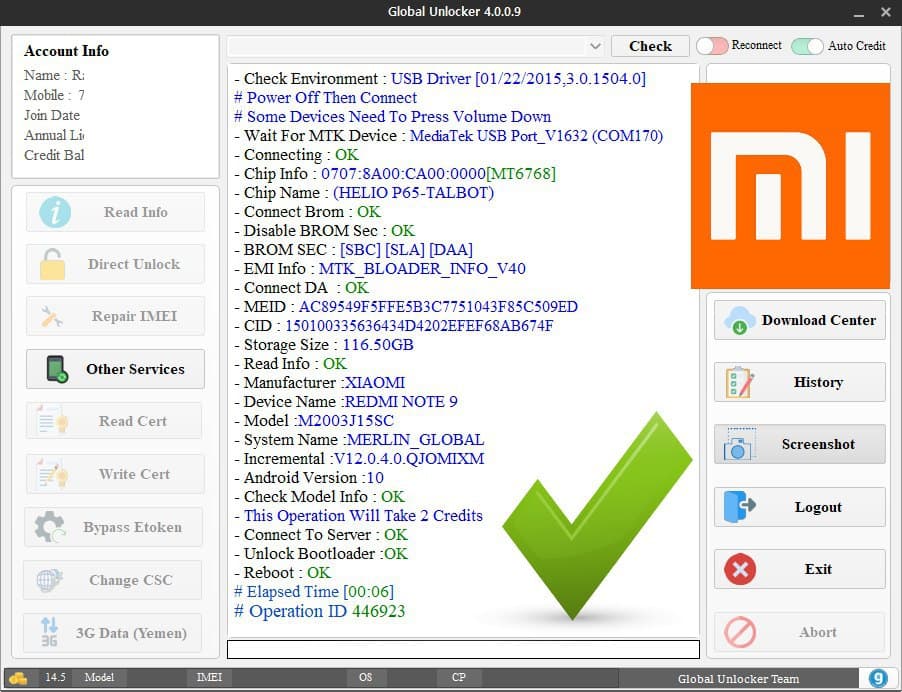Click the Abort prohibited-sign icon
Image resolution: width=902 pixels, height=692 pixels.
[x=740, y=632]
